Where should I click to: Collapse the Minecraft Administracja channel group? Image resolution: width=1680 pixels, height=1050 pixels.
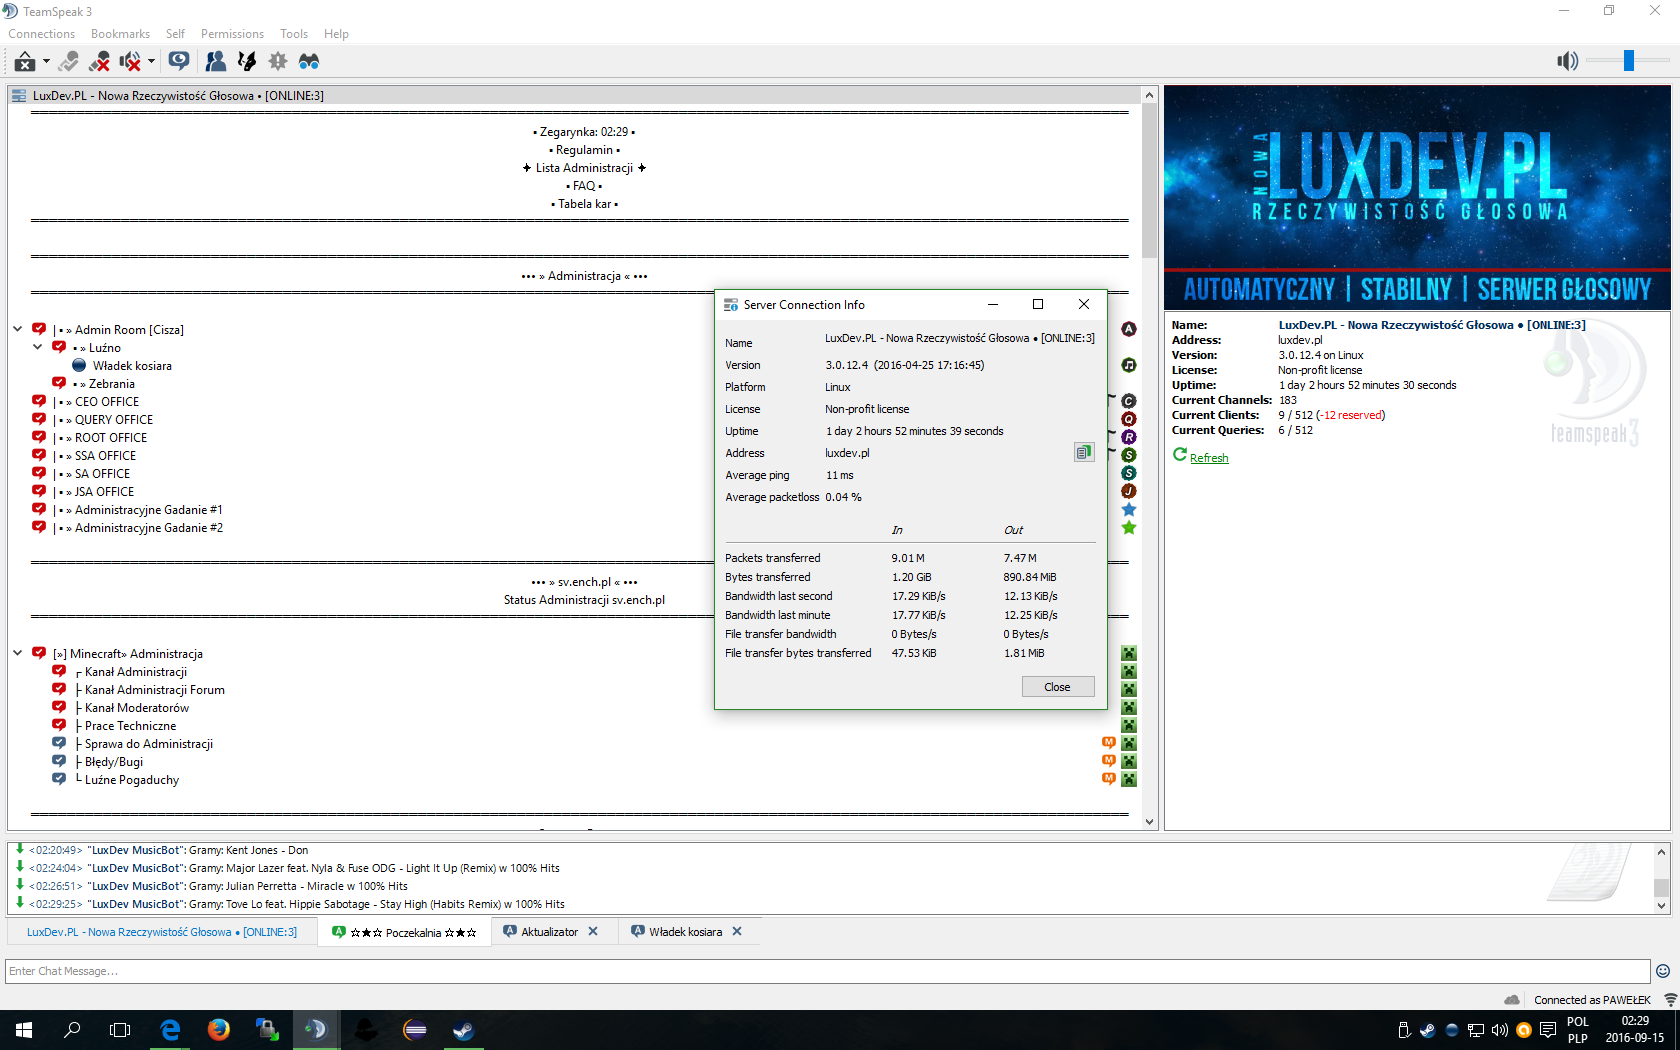click(18, 653)
